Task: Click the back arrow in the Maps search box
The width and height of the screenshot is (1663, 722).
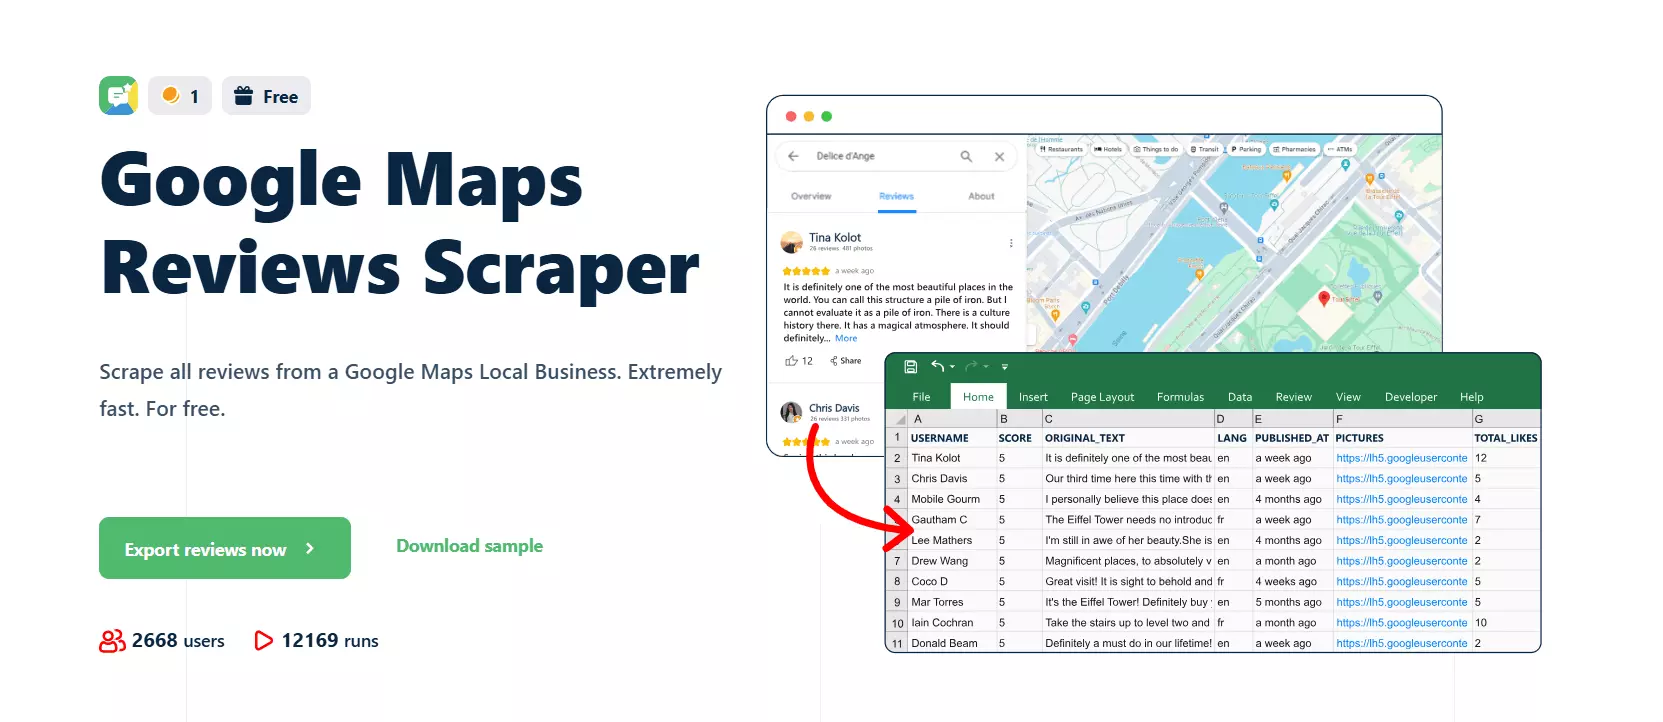Action: click(793, 156)
